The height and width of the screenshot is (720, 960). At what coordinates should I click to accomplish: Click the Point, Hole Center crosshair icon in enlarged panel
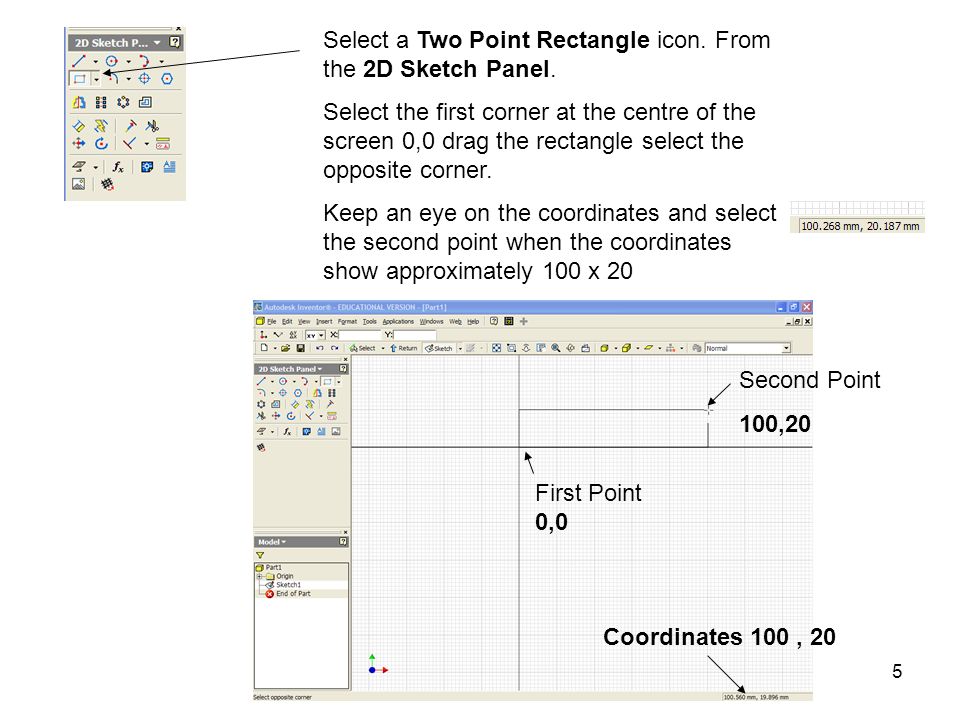[x=144, y=78]
